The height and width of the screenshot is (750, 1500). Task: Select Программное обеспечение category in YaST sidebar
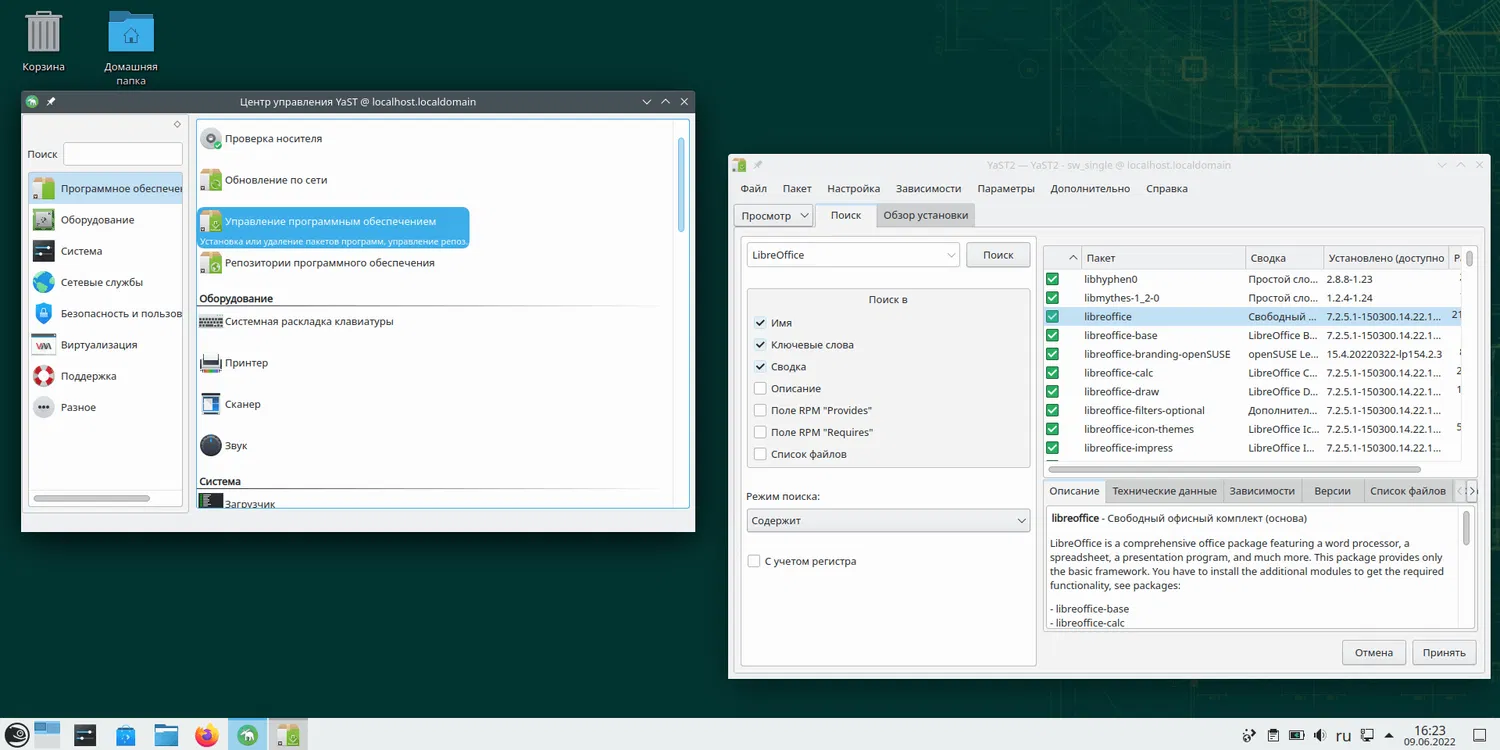point(106,188)
